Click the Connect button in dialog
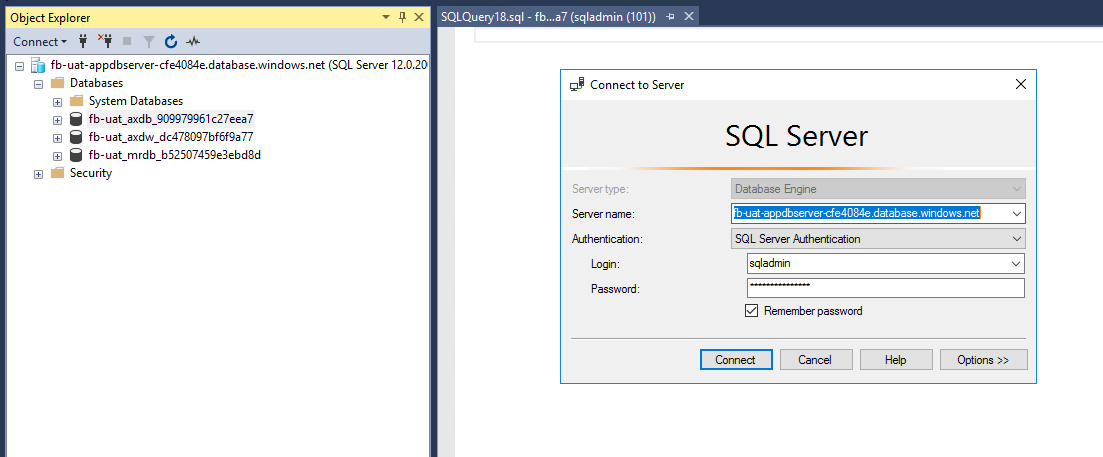The width and height of the screenshot is (1103, 457). tap(735, 359)
